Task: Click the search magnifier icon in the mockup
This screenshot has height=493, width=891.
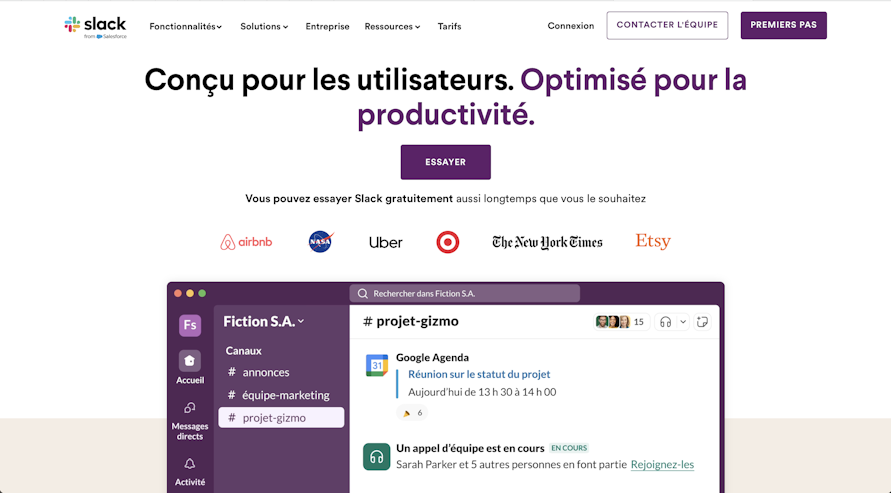Action: pyautogui.click(x=363, y=294)
